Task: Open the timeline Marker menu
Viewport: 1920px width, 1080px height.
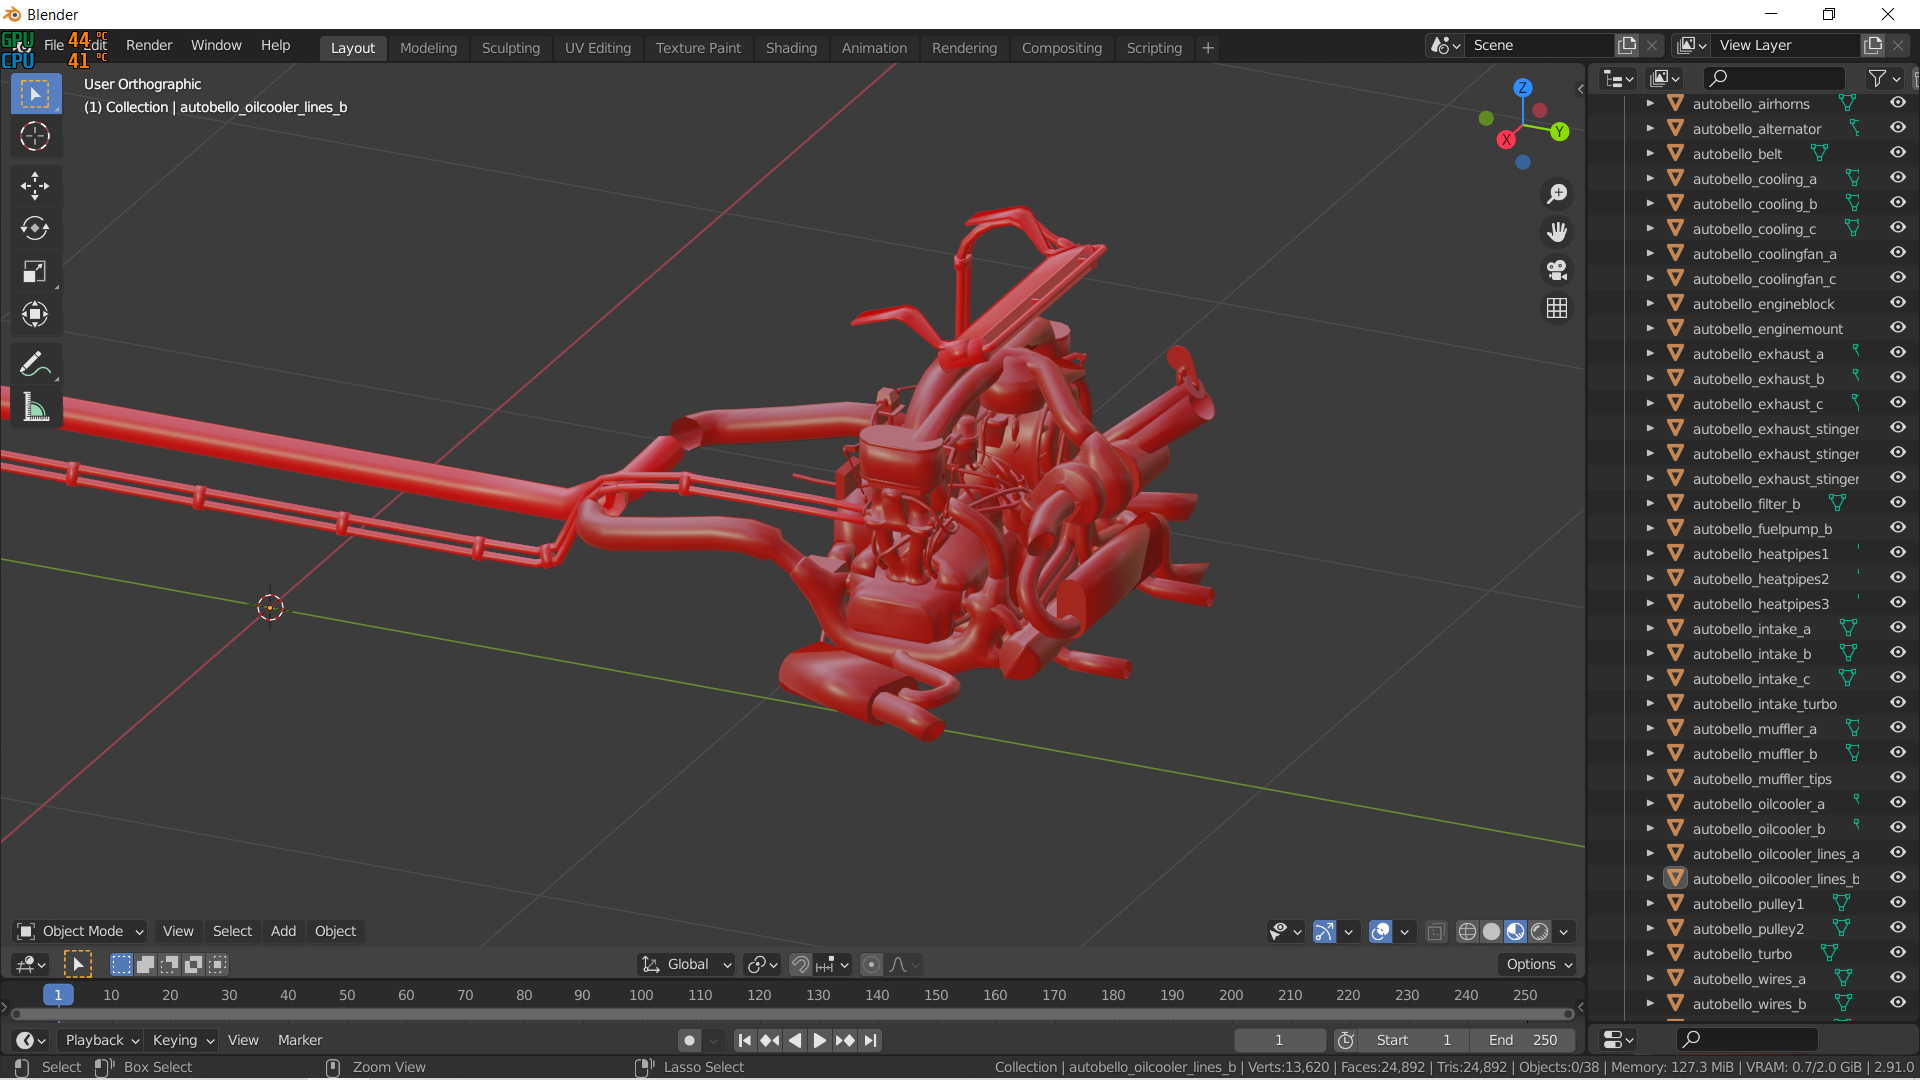Action: (x=300, y=1040)
